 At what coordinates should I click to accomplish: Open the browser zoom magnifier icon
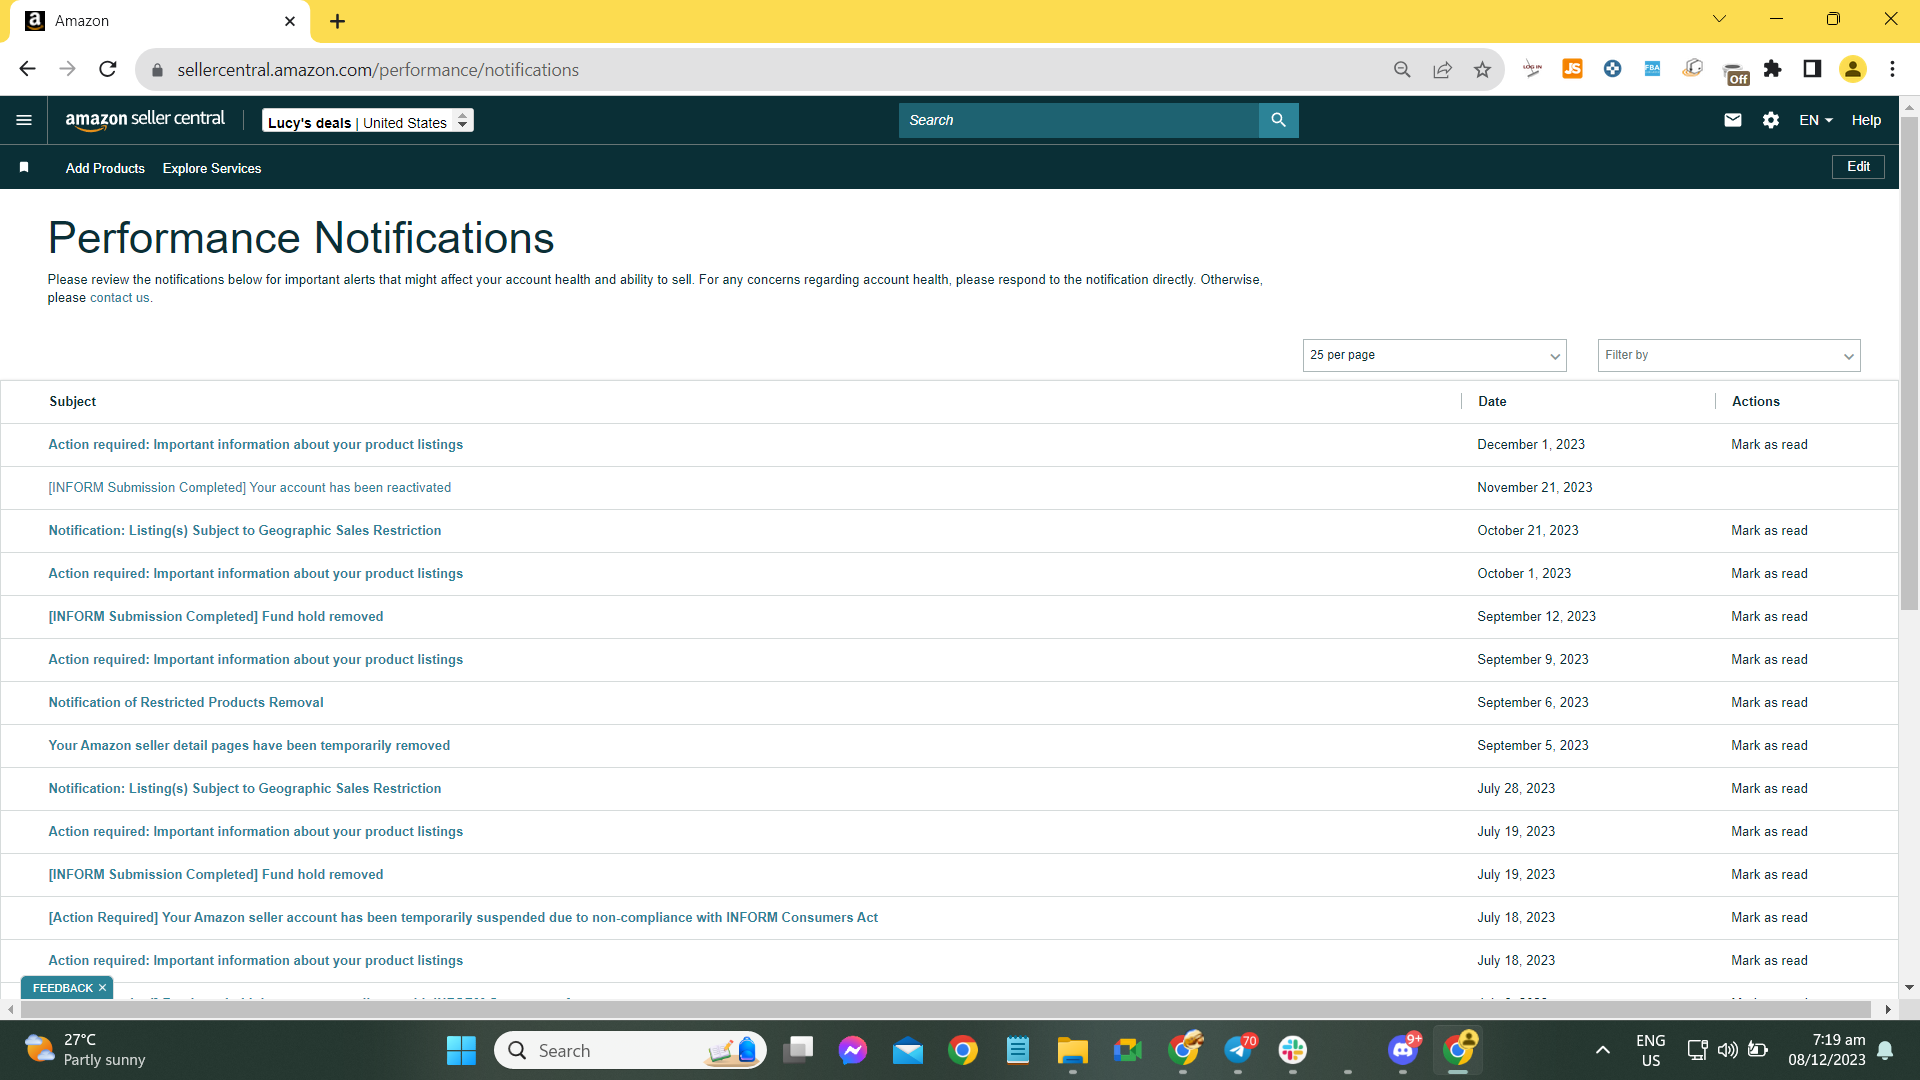point(1402,69)
